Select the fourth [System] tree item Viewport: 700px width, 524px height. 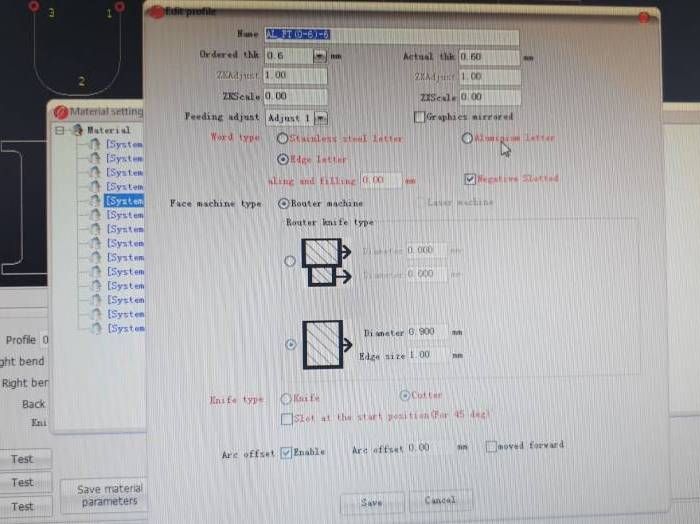[x=125, y=187]
